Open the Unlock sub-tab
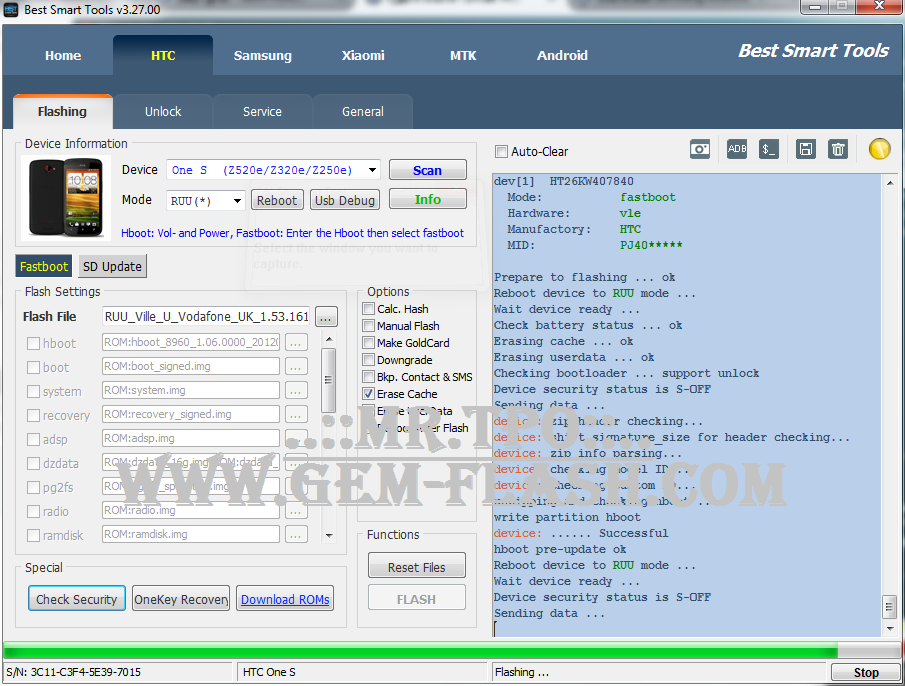This screenshot has width=905, height=686. click(x=163, y=111)
